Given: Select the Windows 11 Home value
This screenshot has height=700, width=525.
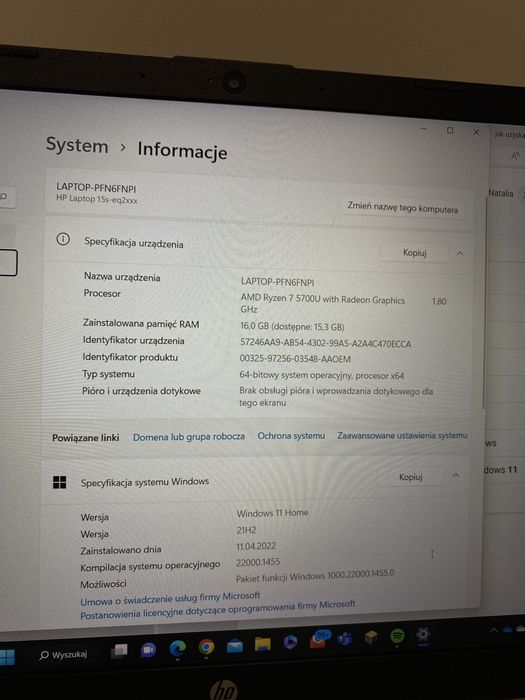Looking at the screenshot, I should pyautogui.click(x=272, y=513).
